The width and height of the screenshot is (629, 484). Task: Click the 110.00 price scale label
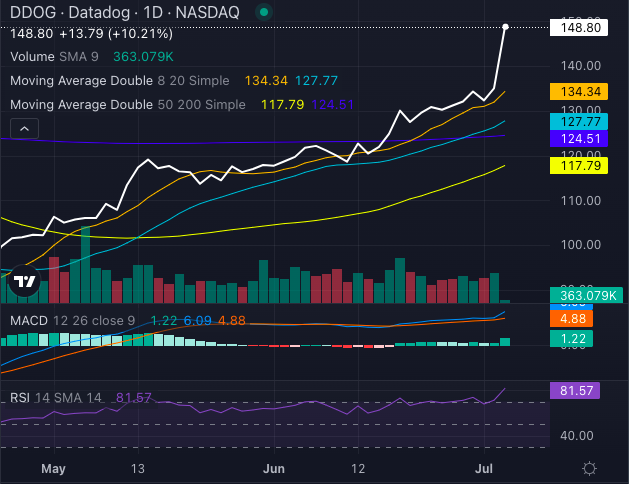point(580,200)
